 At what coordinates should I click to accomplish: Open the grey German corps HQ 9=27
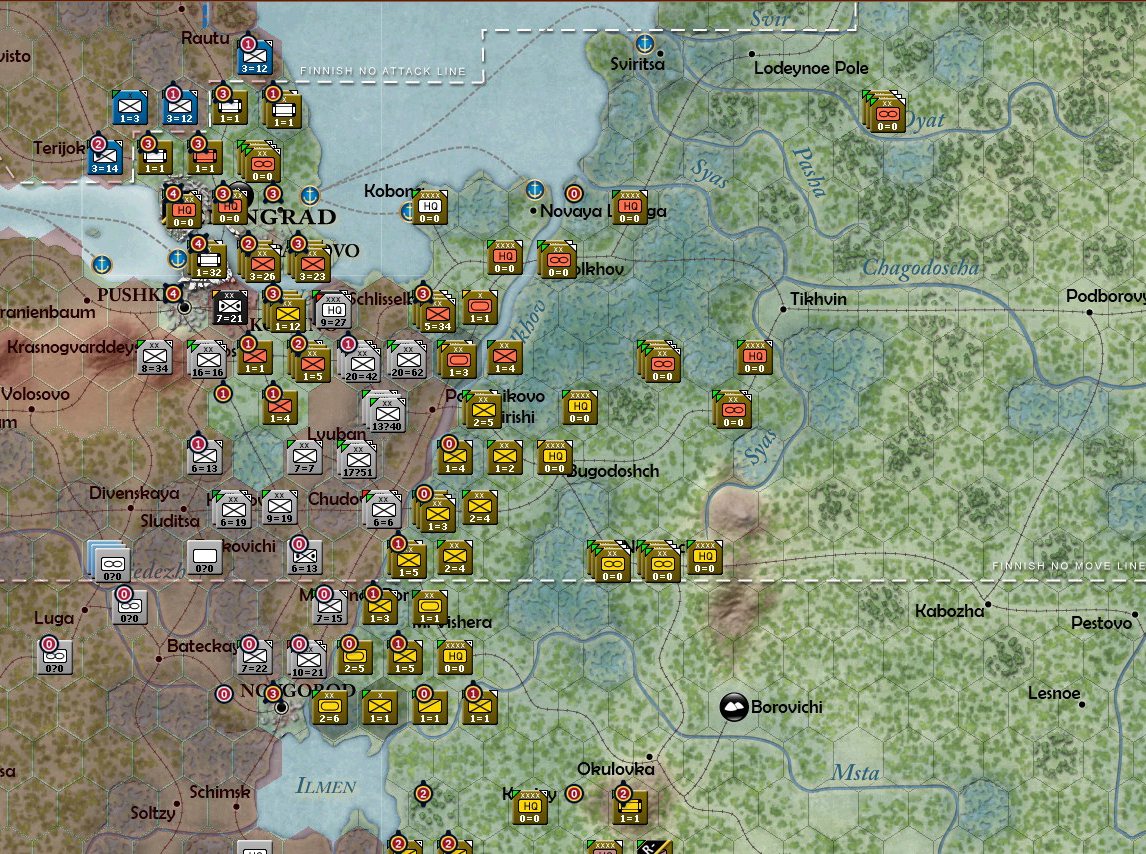click(x=333, y=311)
